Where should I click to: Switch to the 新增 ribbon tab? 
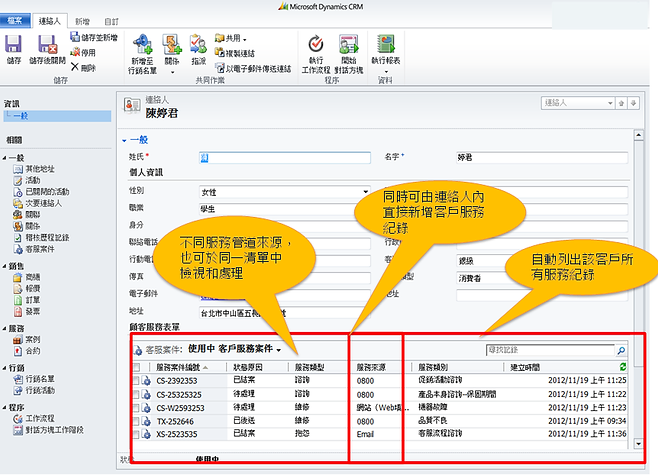(x=82, y=21)
